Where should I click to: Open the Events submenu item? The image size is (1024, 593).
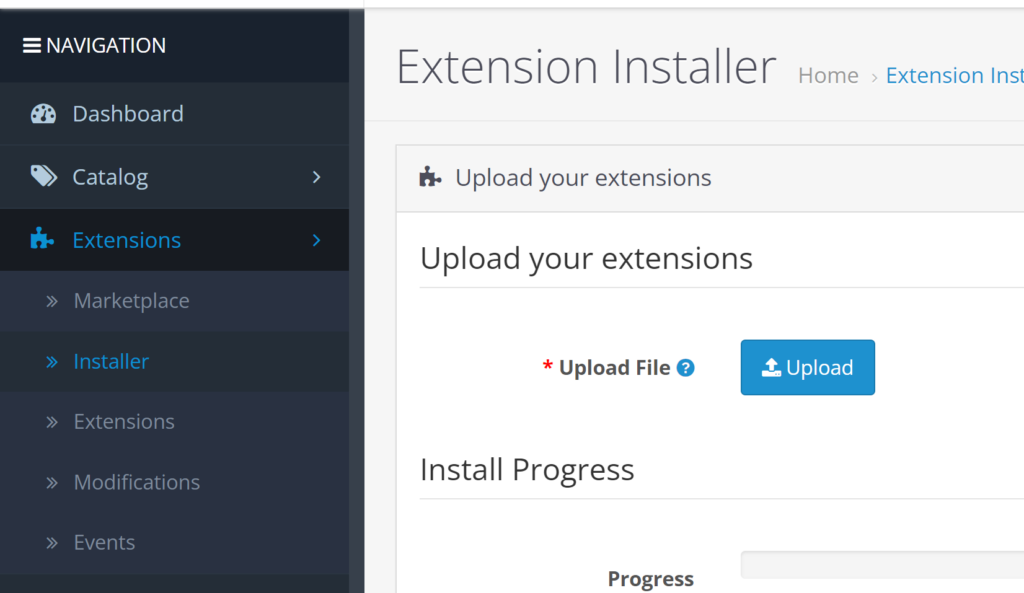click(174, 543)
